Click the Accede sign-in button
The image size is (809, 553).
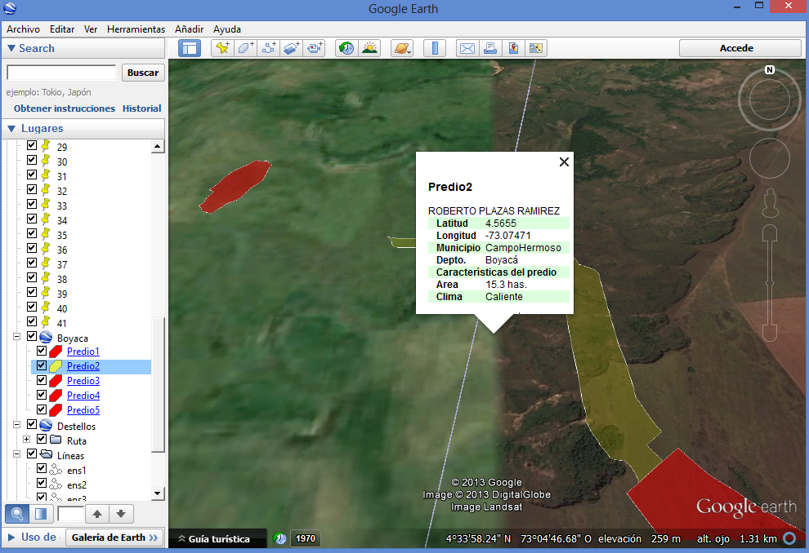(x=740, y=48)
